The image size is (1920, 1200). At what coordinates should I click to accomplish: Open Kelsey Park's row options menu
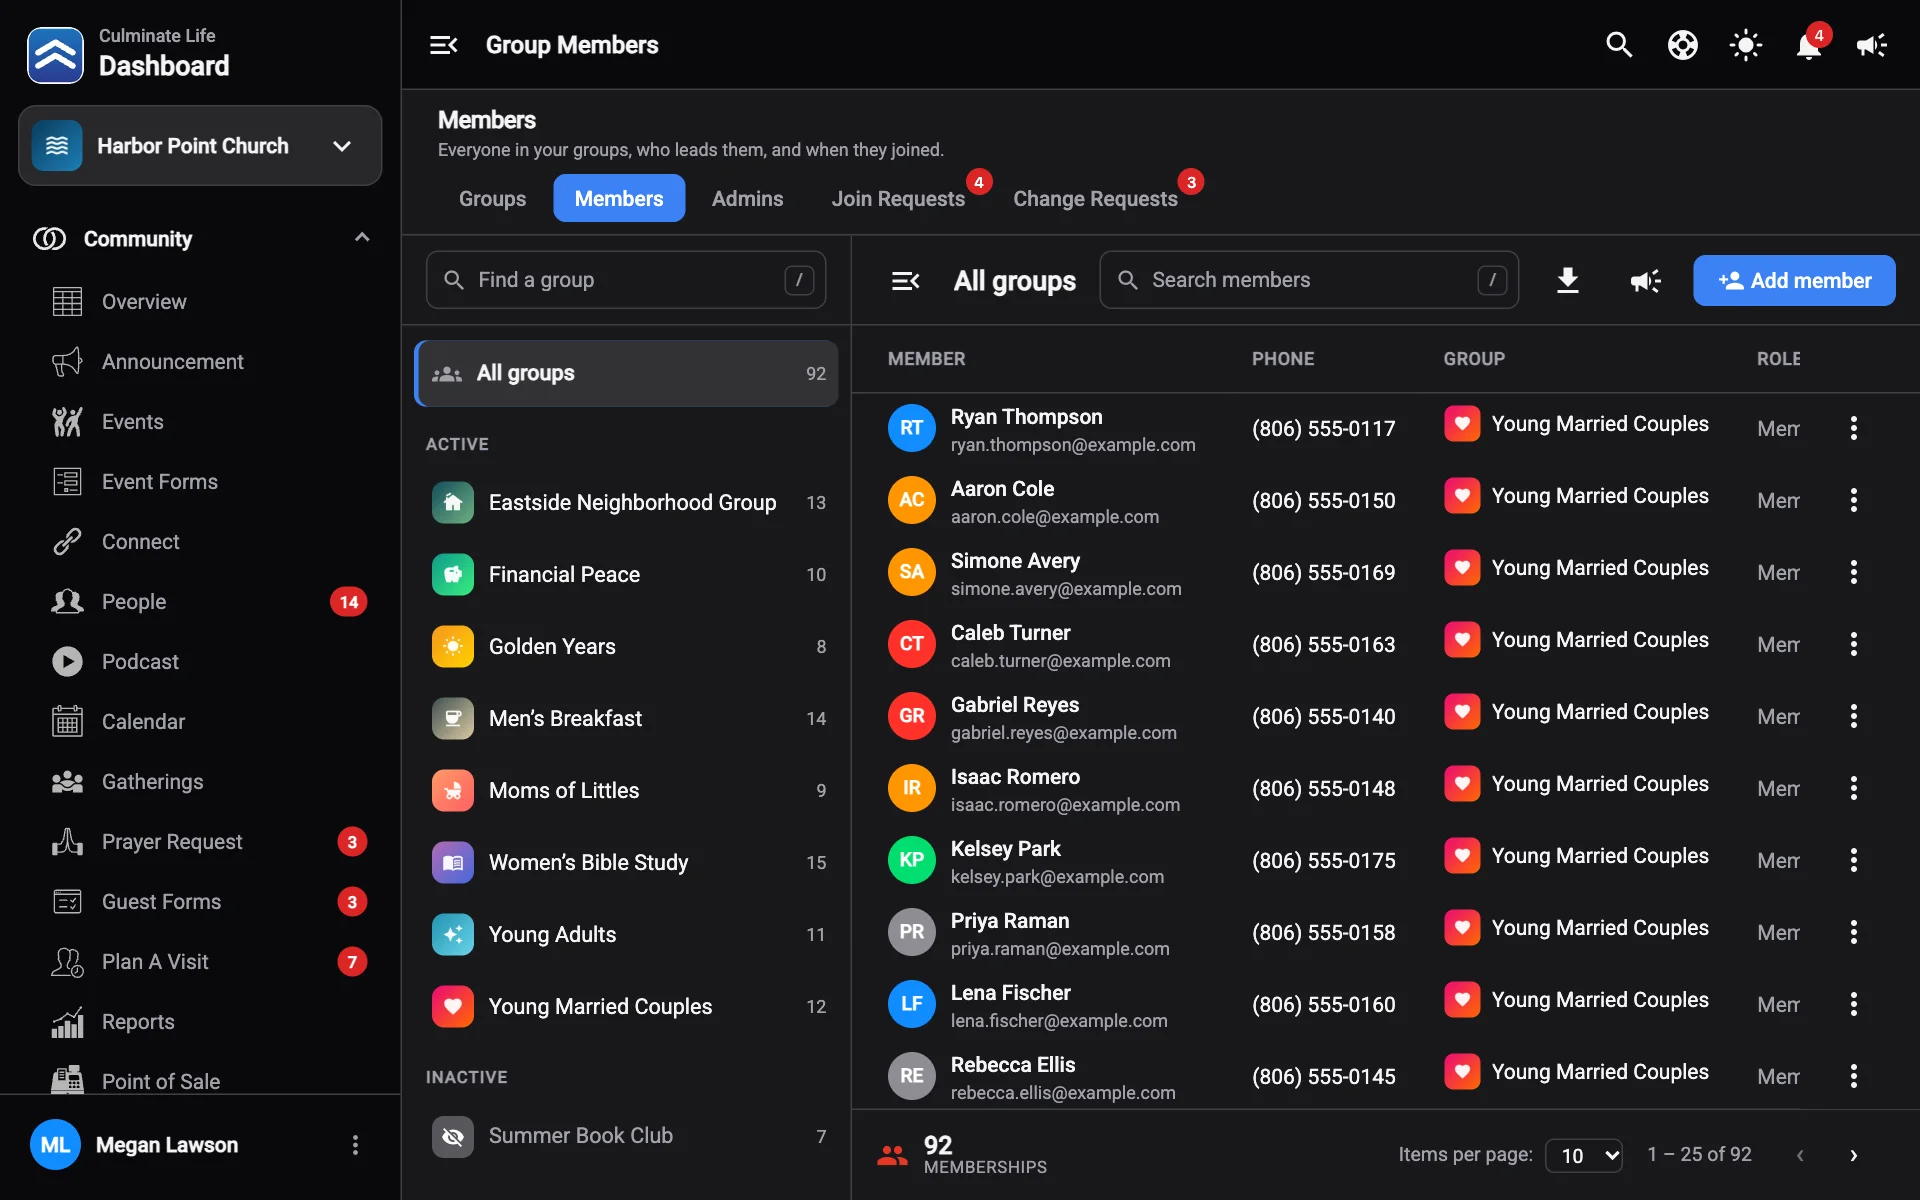tap(1854, 860)
